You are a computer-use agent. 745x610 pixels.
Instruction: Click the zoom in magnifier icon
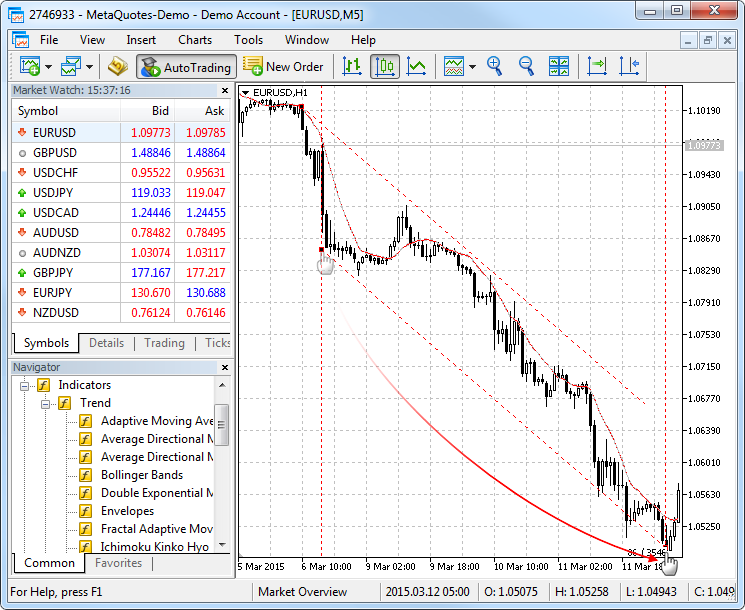[494, 66]
